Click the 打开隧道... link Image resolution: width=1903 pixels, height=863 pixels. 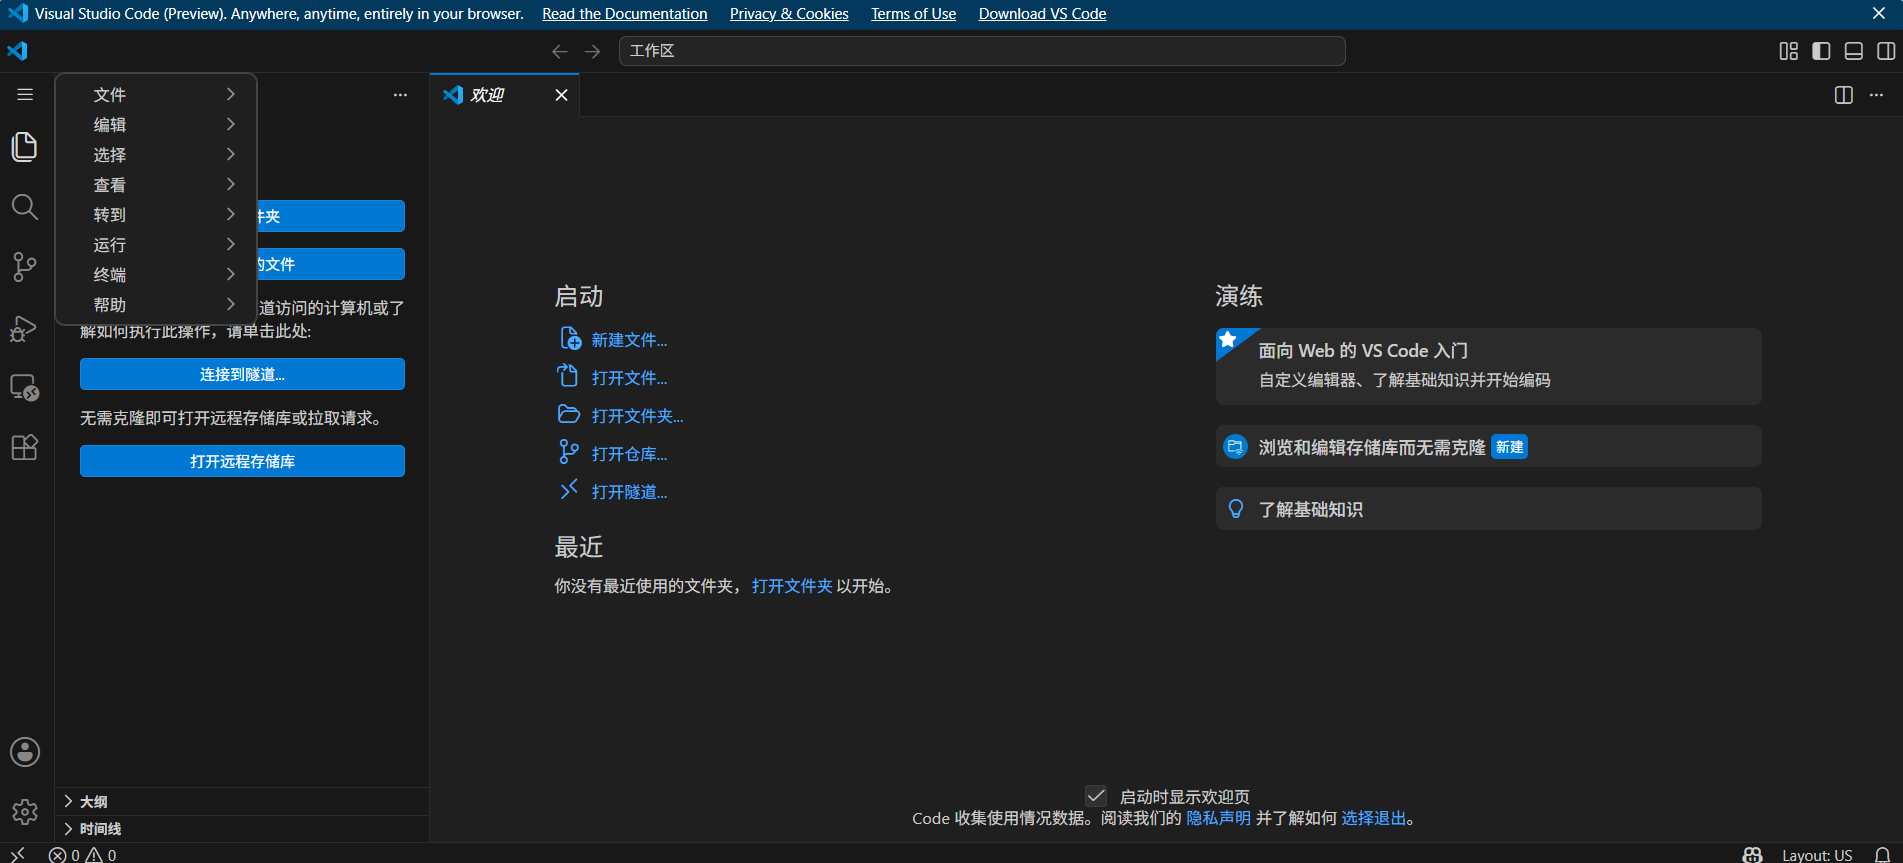coord(629,492)
